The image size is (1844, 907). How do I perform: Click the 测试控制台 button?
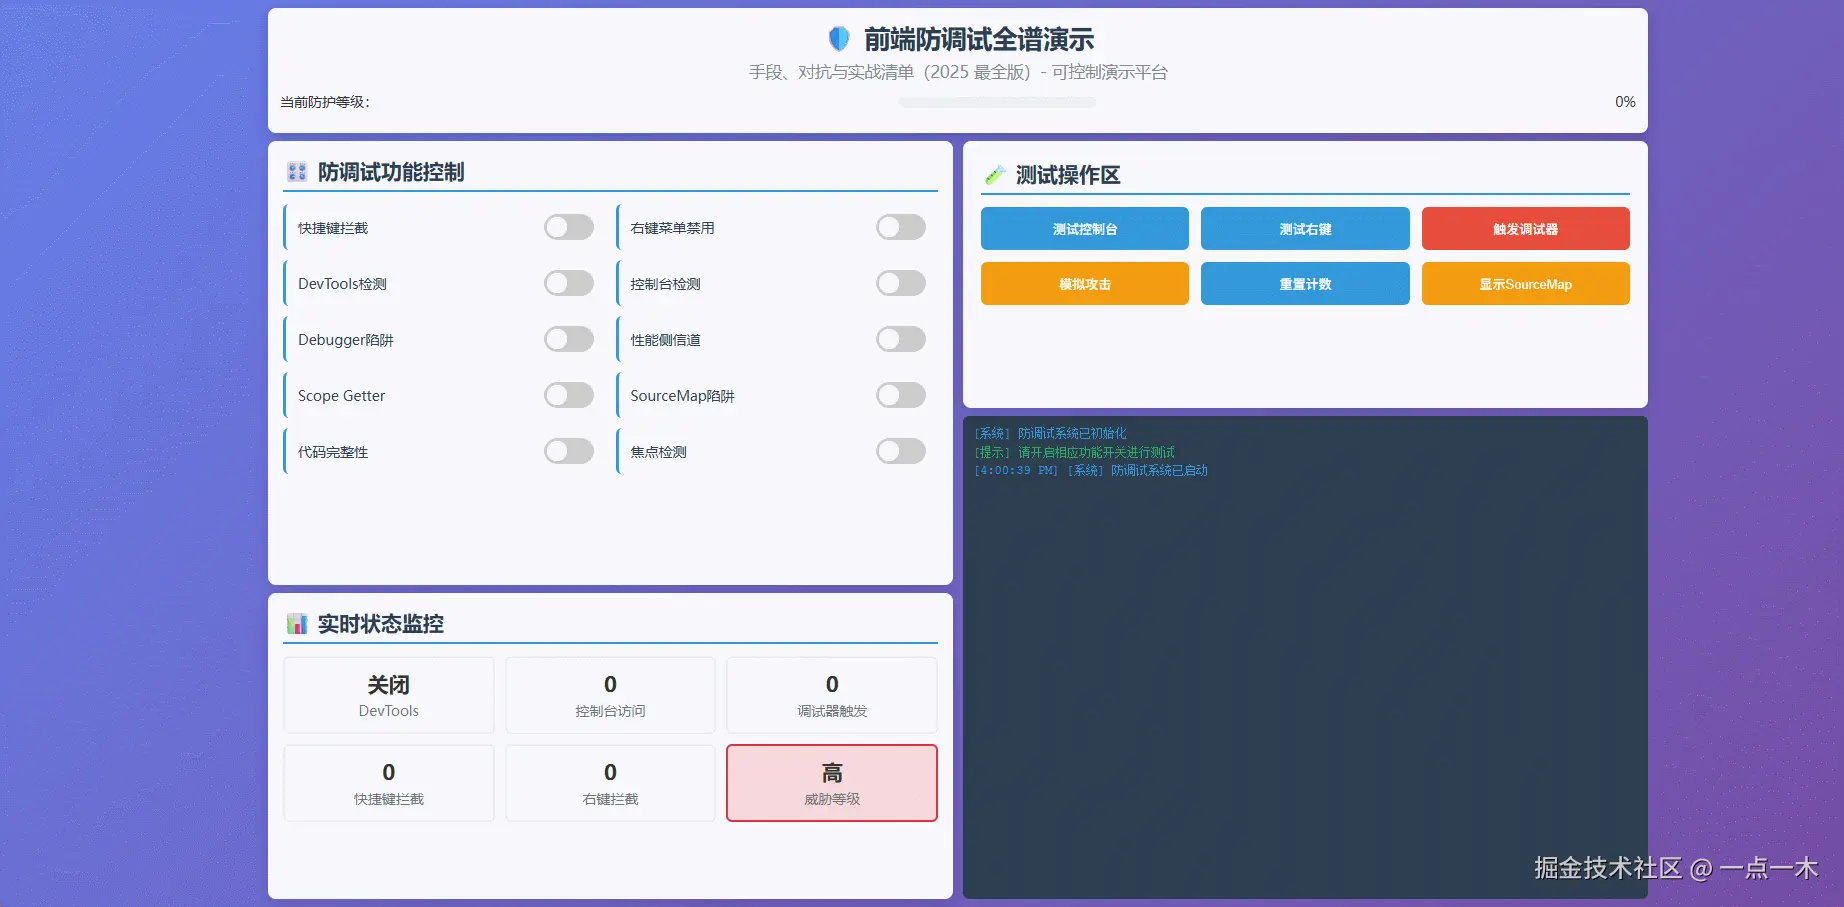(x=1084, y=228)
